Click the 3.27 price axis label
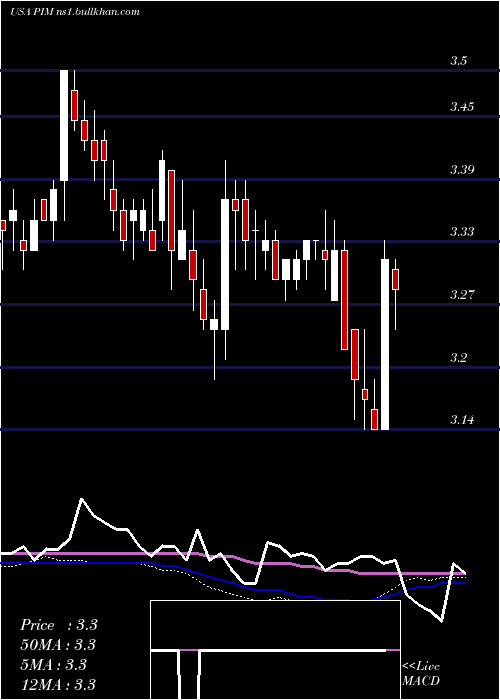 point(462,295)
